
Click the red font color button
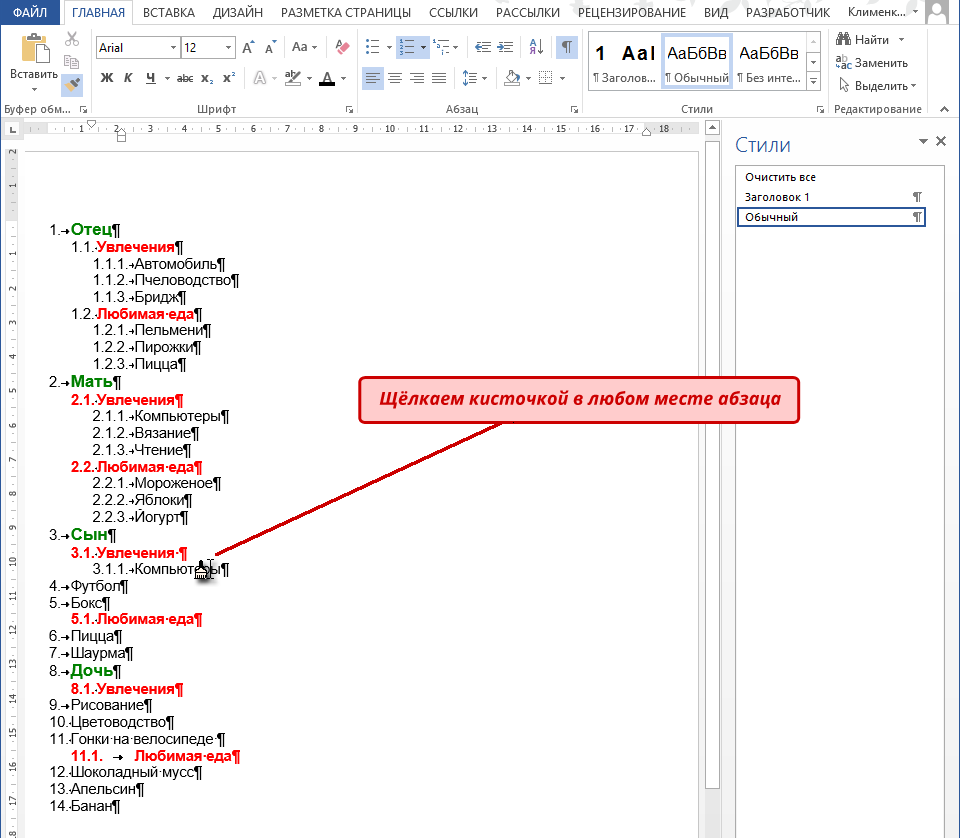point(328,78)
